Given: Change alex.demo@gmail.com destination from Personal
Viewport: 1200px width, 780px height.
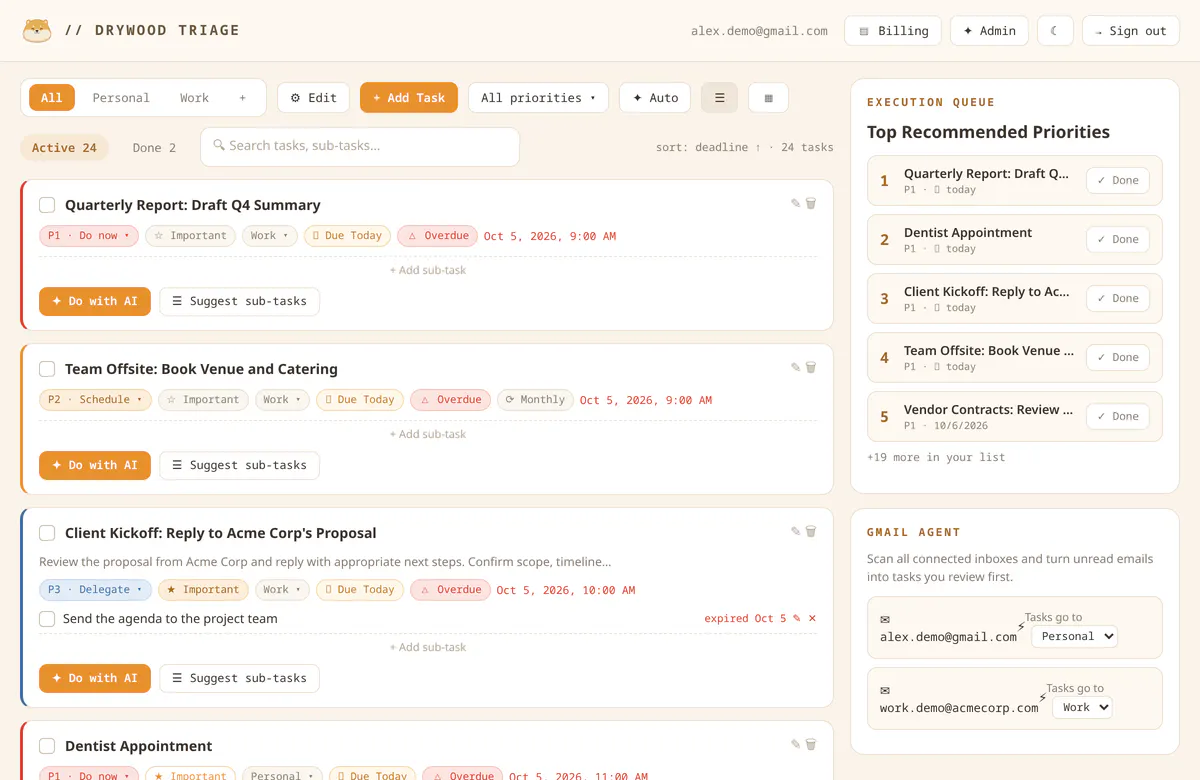Looking at the screenshot, I should point(1074,636).
